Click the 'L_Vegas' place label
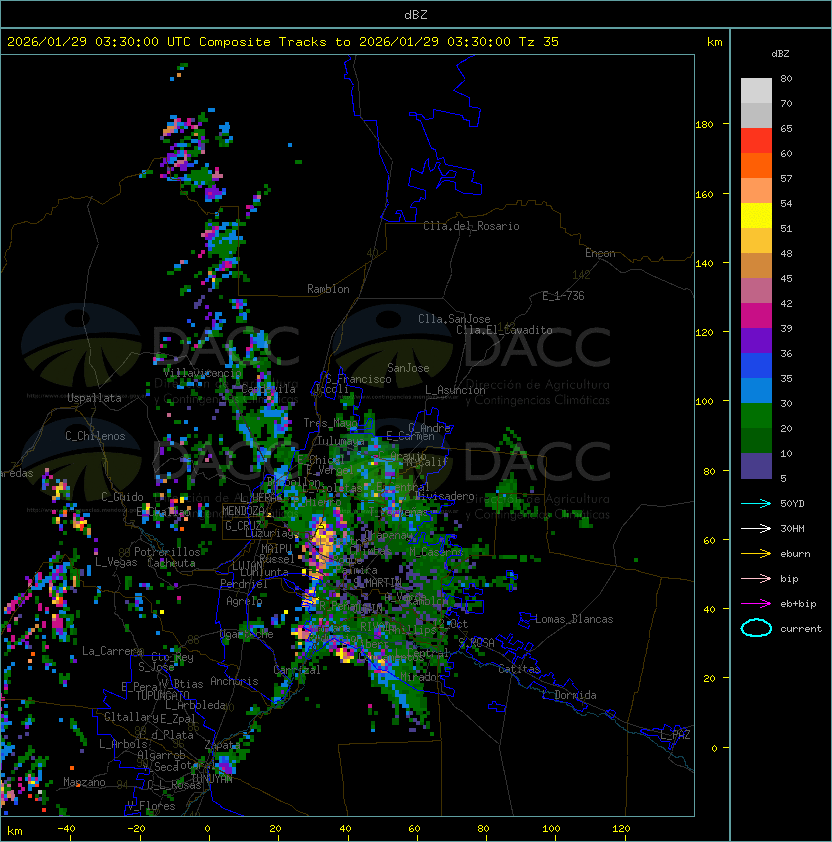 click(x=116, y=562)
